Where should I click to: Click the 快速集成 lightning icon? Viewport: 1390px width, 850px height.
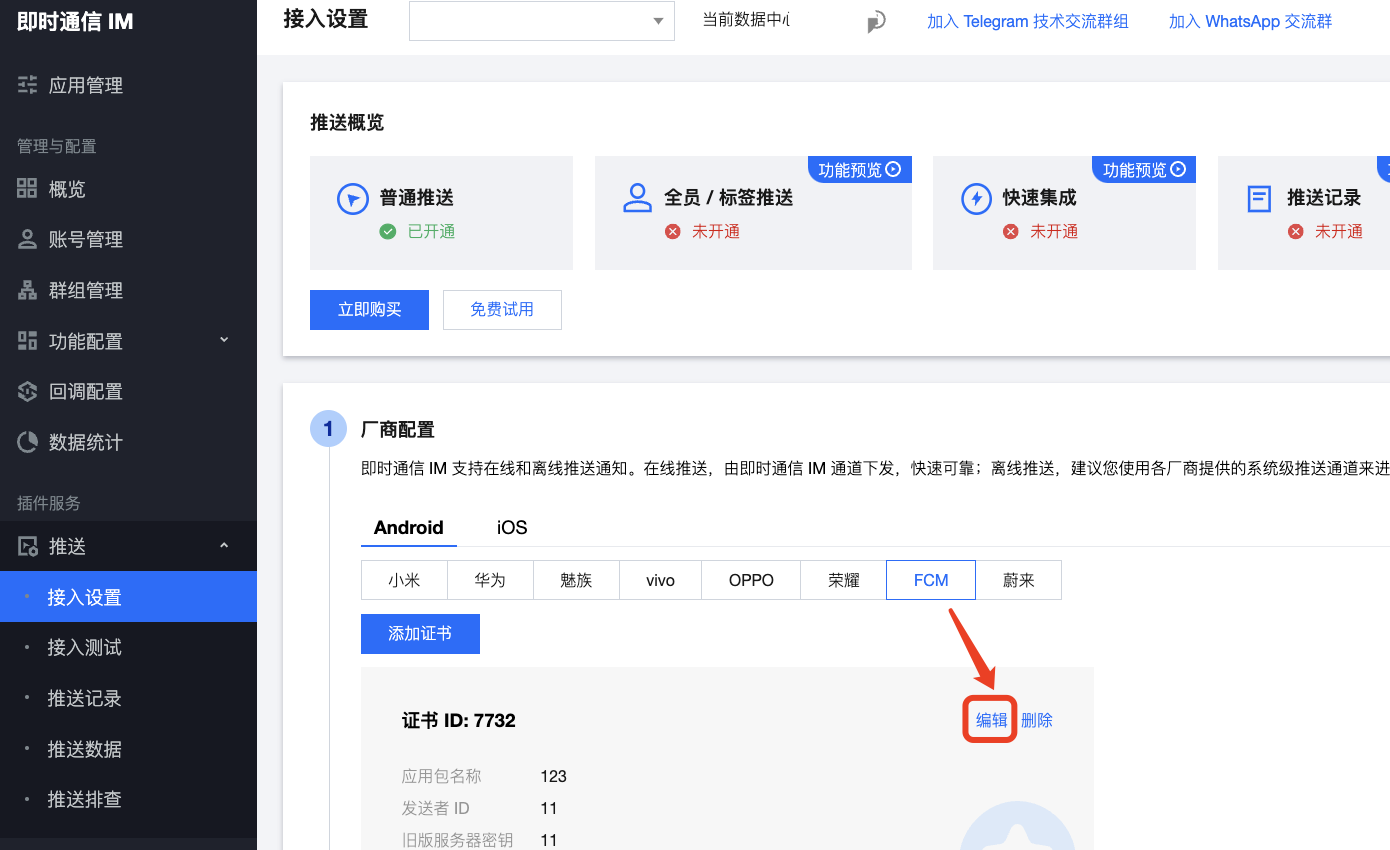(x=975, y=198)
